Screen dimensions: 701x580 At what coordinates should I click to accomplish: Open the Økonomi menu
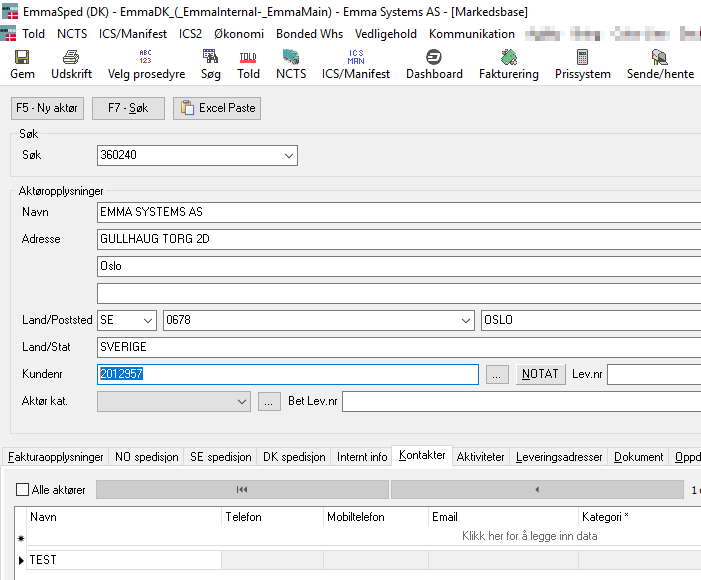coord(239,33)
